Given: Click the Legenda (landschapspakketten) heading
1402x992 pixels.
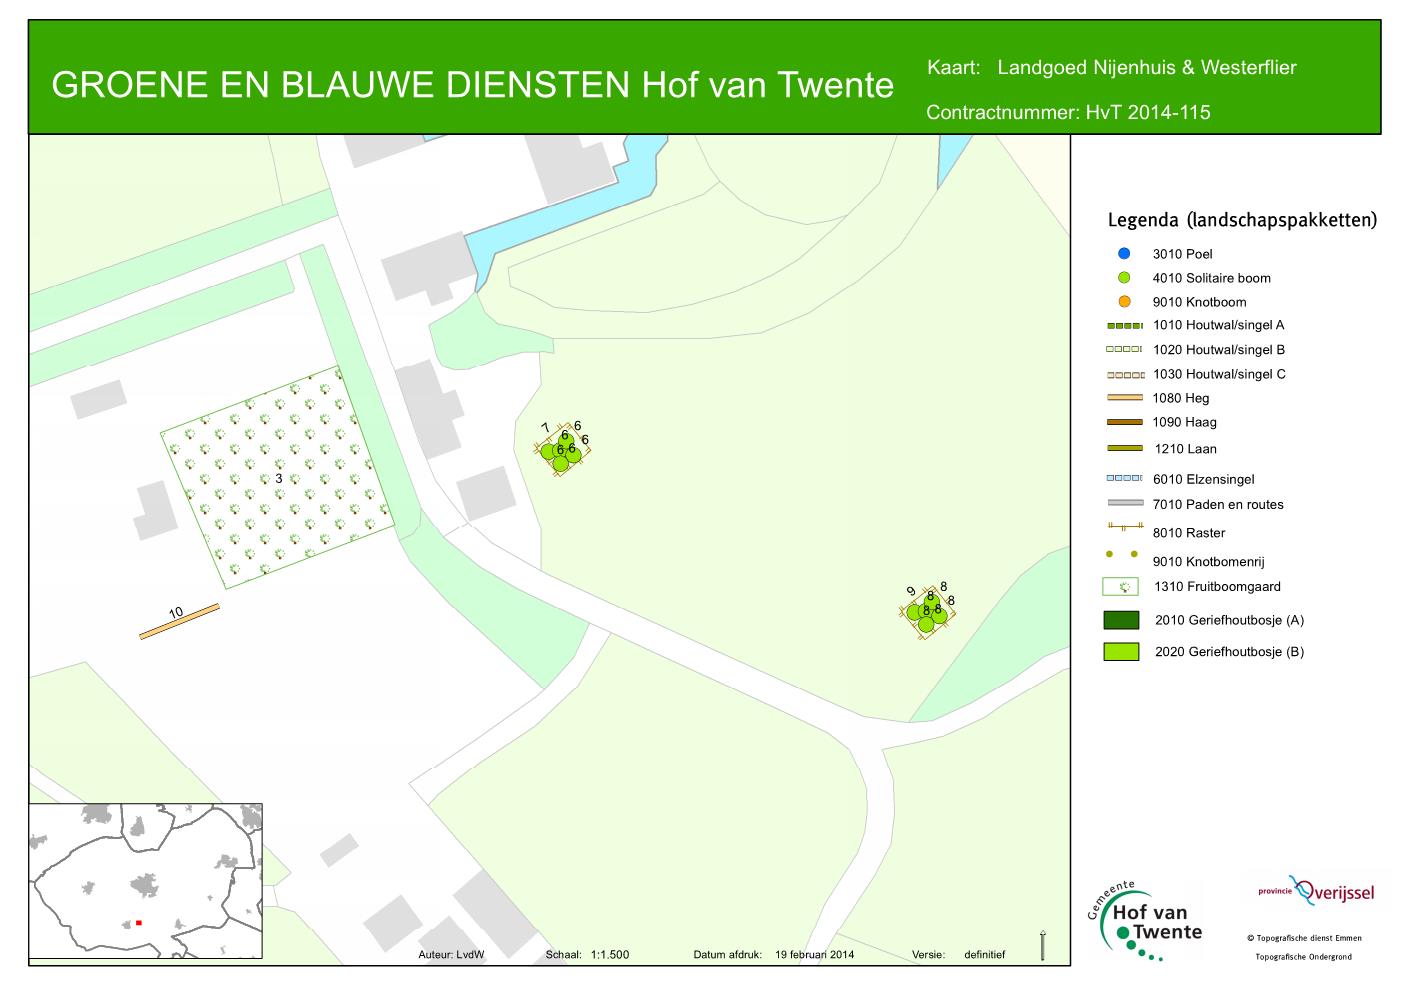Looking at the screenshot, I should 1242,220.
